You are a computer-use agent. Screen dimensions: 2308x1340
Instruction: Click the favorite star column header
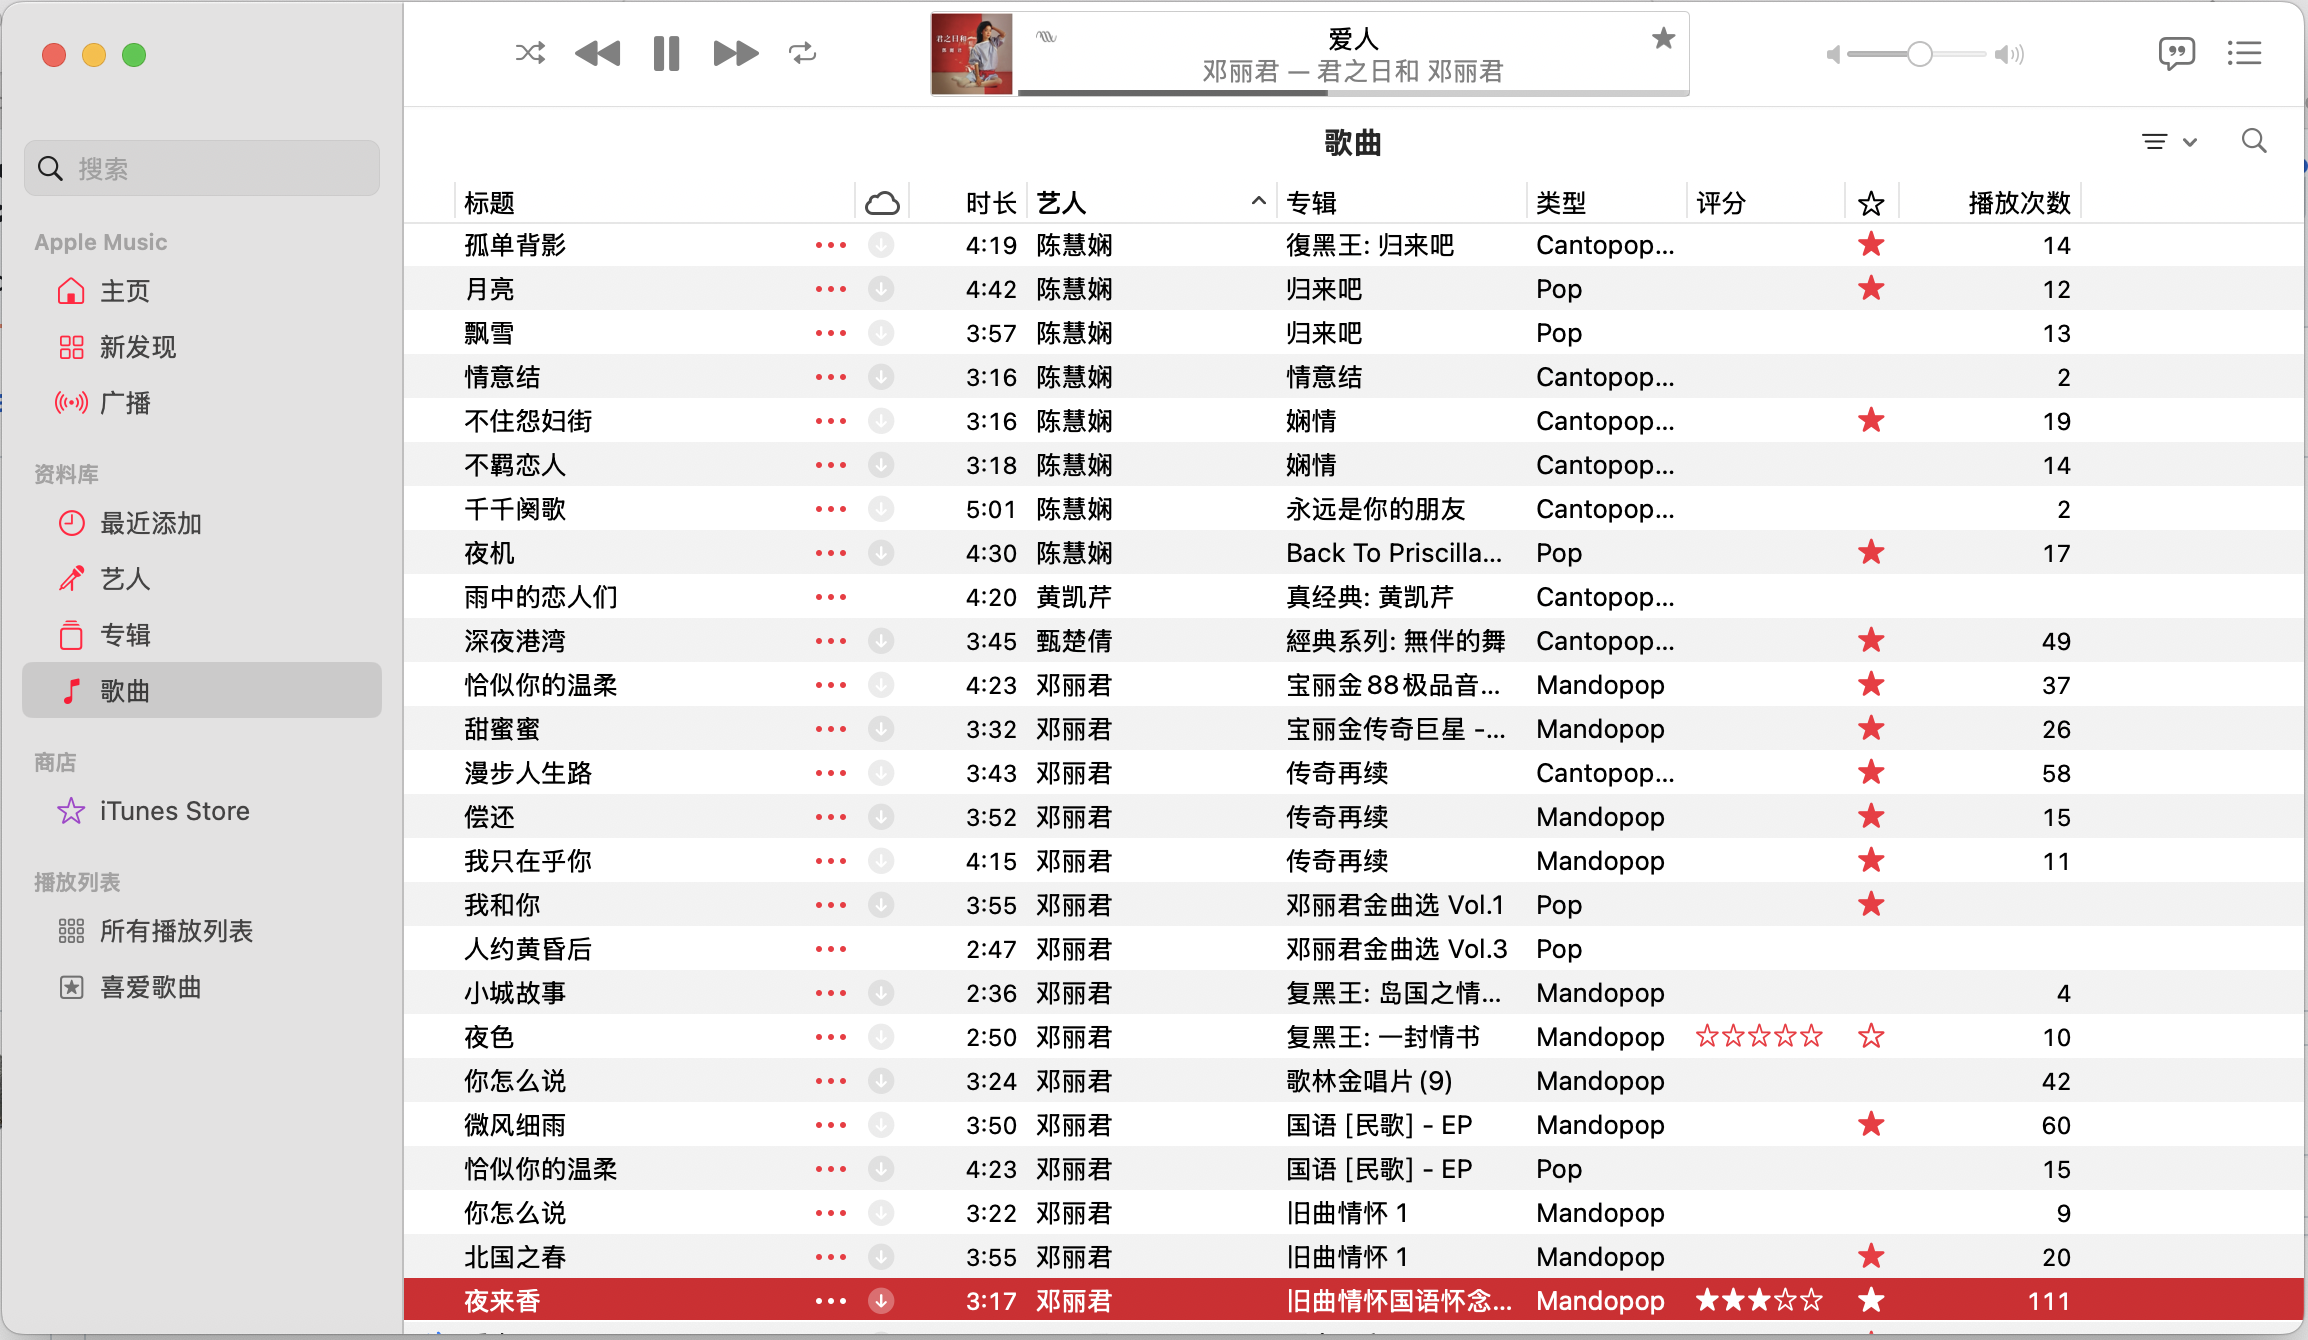coord(1871,203)
